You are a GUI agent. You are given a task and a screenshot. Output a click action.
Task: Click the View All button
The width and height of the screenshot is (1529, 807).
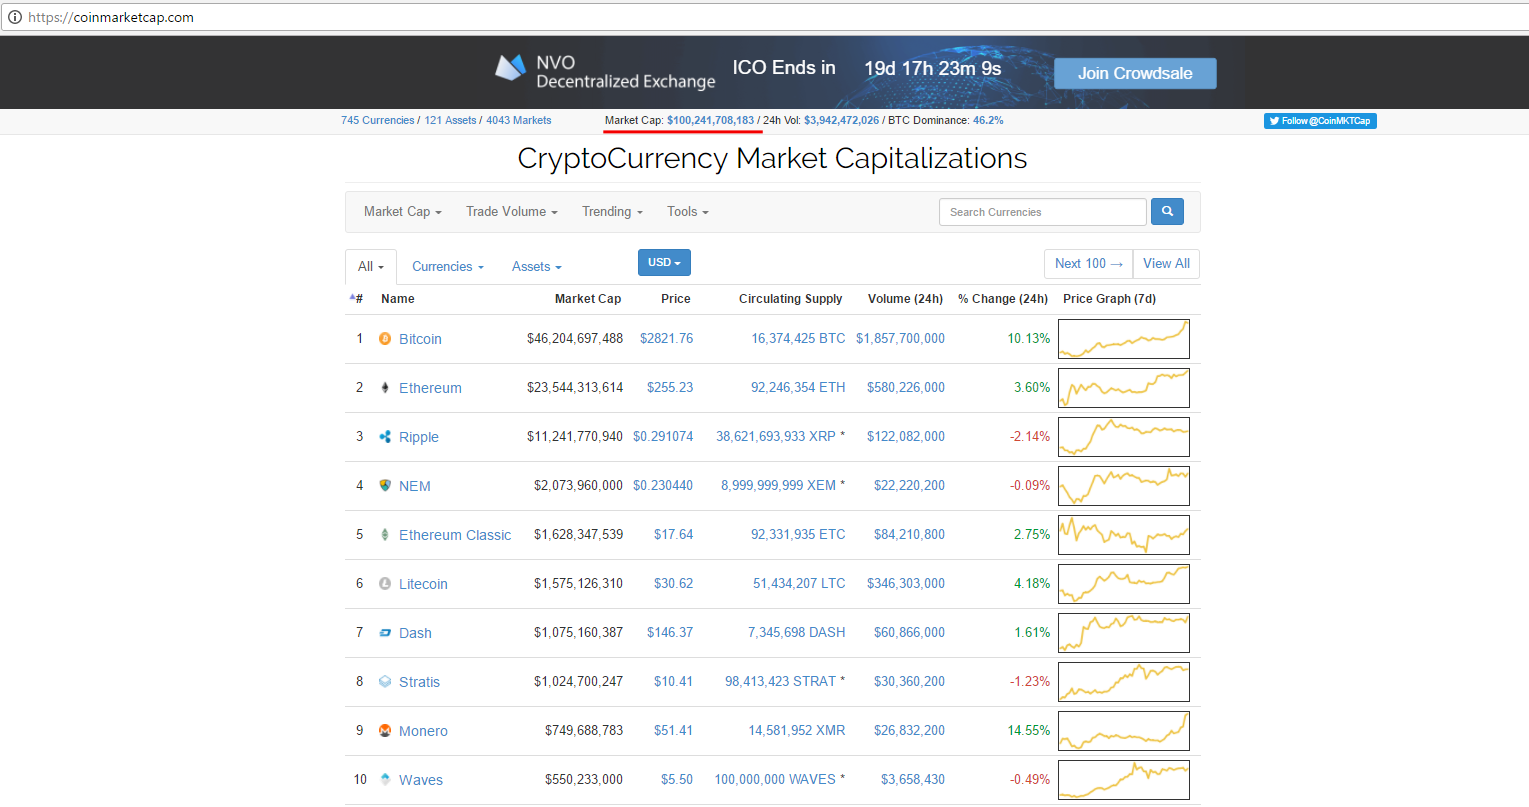(x=1166, y=264)
